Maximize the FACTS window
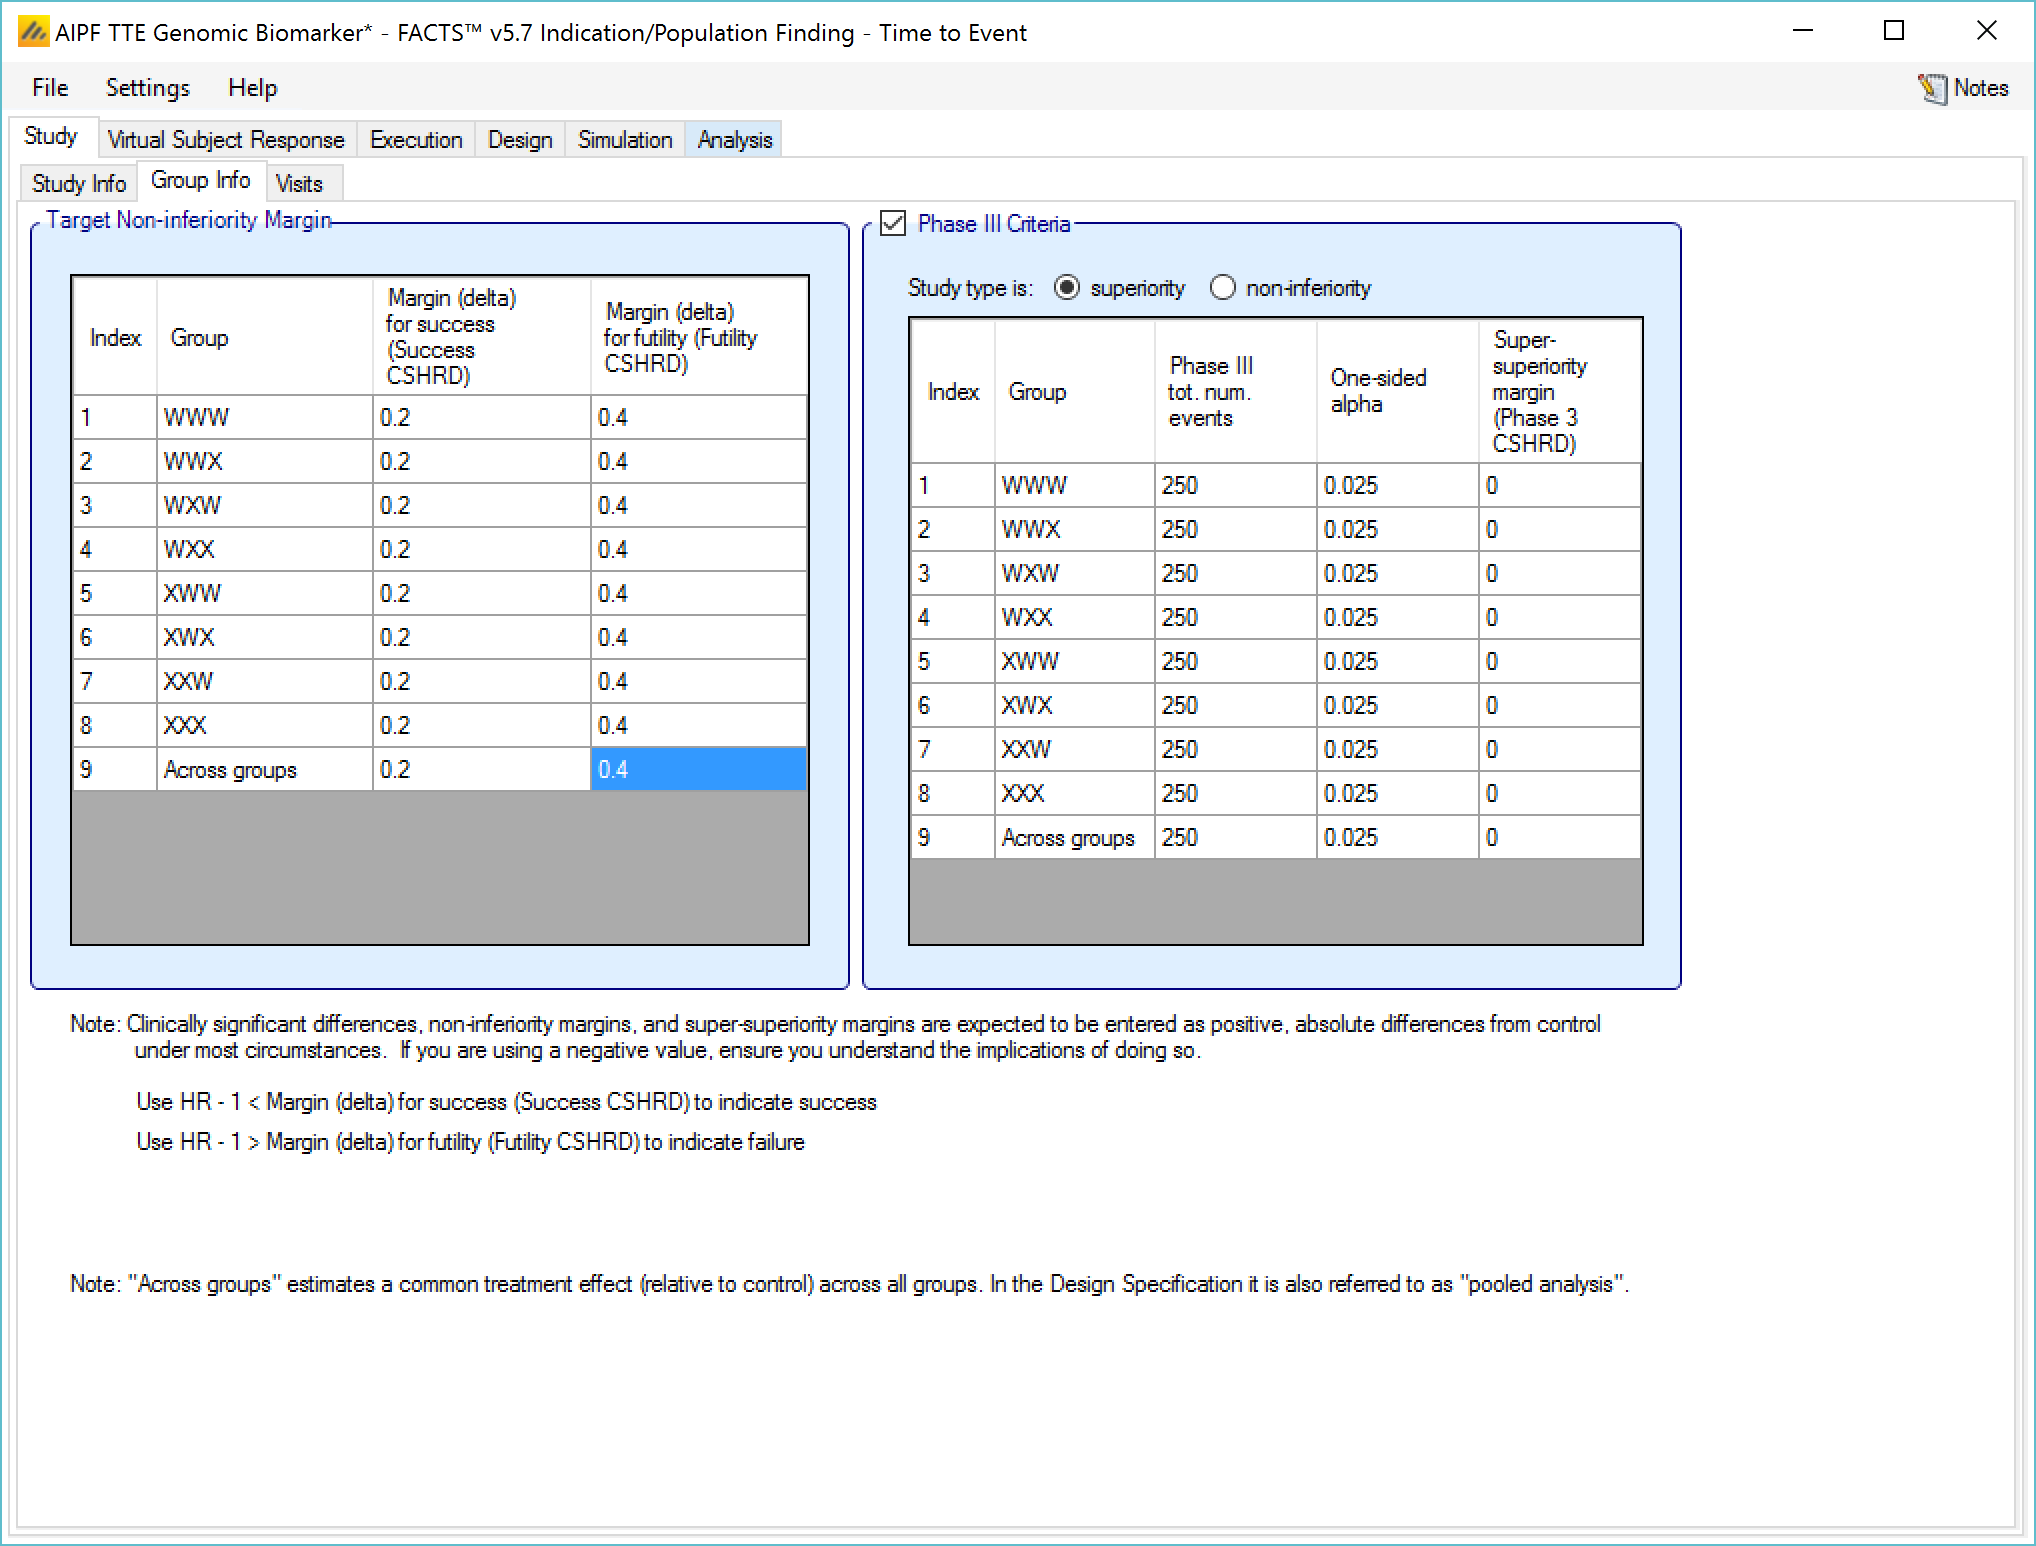The height and width of the screenshot is (1546, 2036). pos(1893,31)
